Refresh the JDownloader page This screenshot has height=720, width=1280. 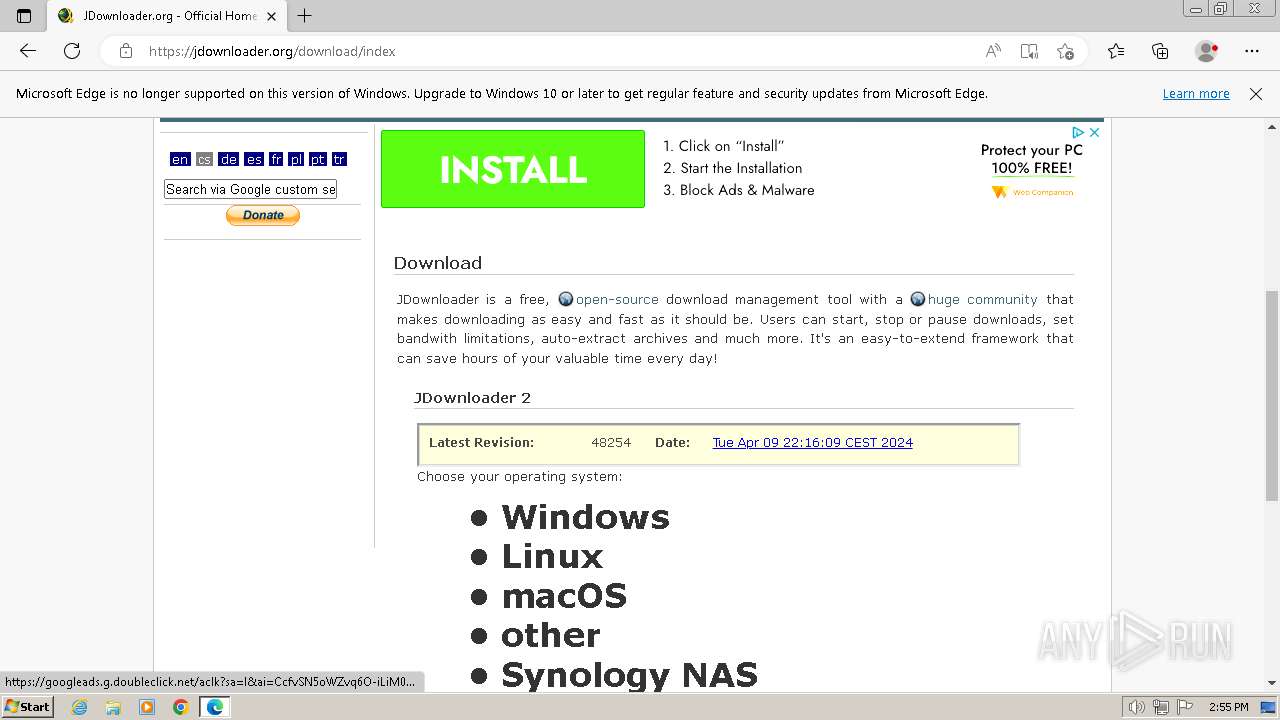(72, 51)
